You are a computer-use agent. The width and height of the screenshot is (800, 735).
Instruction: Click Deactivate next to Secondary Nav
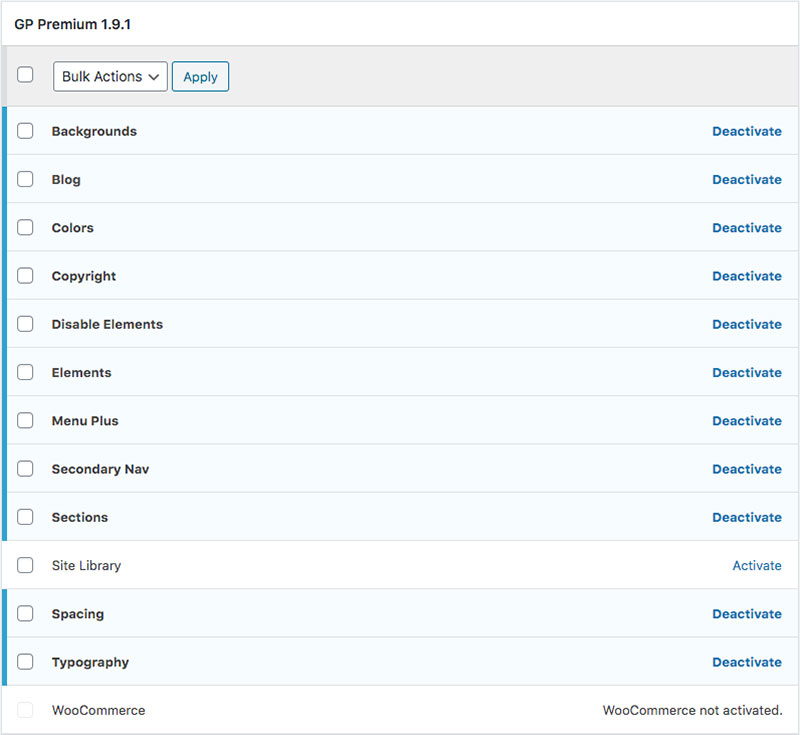(x=746, y=469)
